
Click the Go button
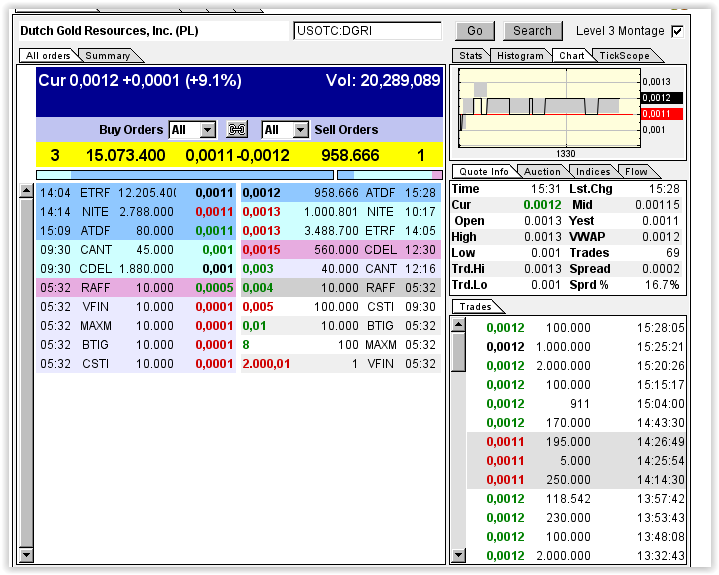[475, 31]
